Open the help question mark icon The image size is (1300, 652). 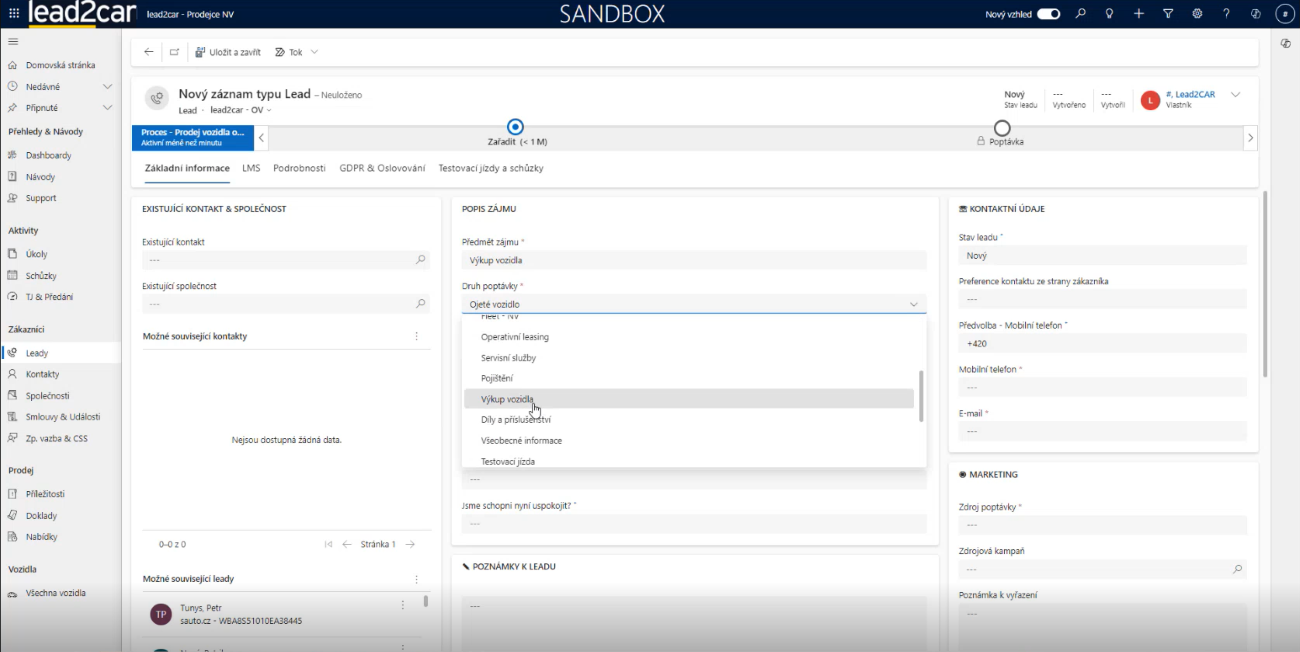(1226, 14)
